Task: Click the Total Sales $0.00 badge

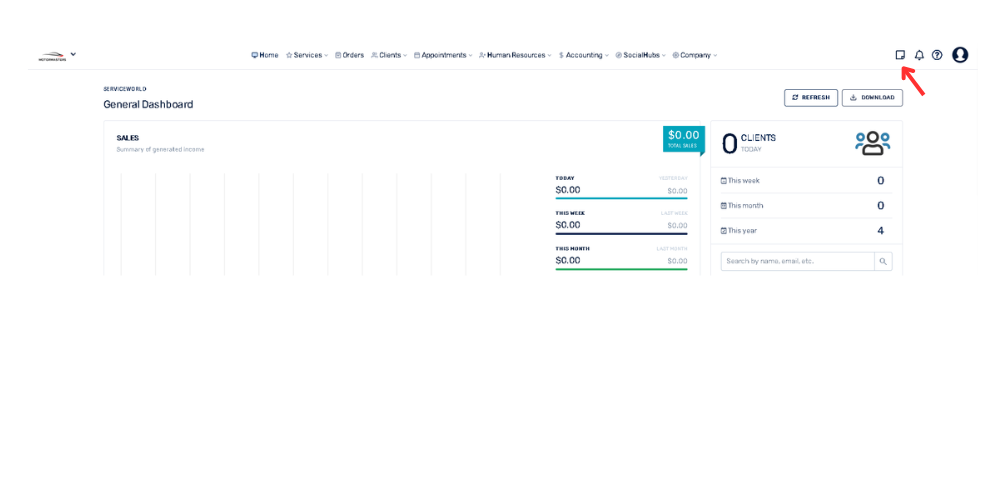Action: coord(683,138)
